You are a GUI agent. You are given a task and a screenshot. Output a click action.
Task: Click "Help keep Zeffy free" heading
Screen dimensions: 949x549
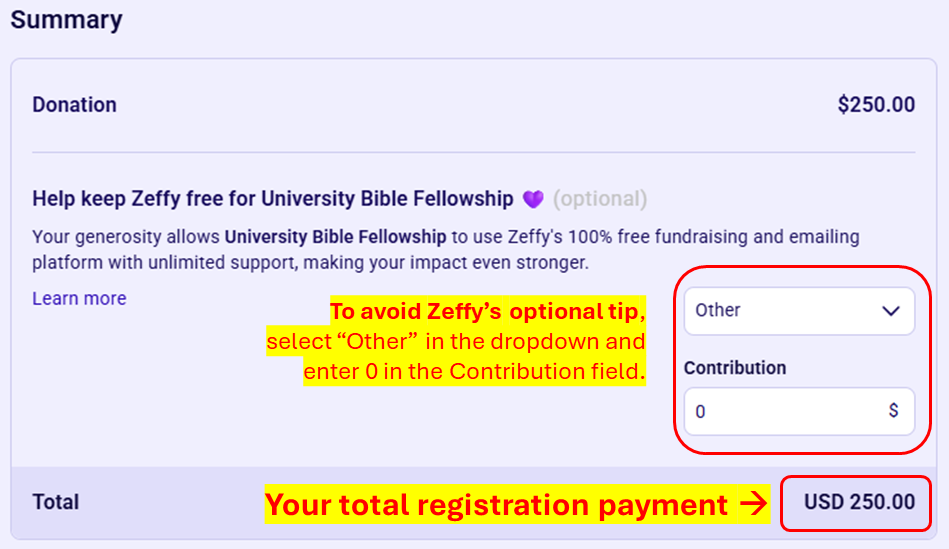point(272,199)
